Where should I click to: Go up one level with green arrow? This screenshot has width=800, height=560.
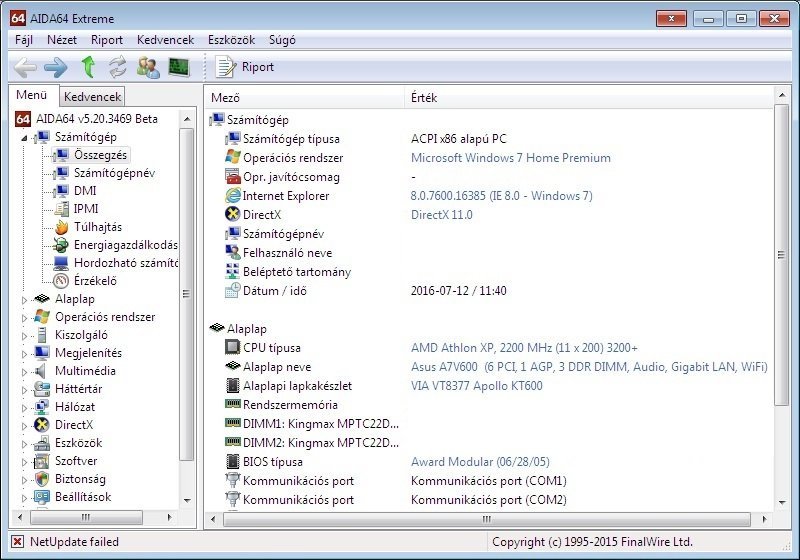click(x=88, y=67)
